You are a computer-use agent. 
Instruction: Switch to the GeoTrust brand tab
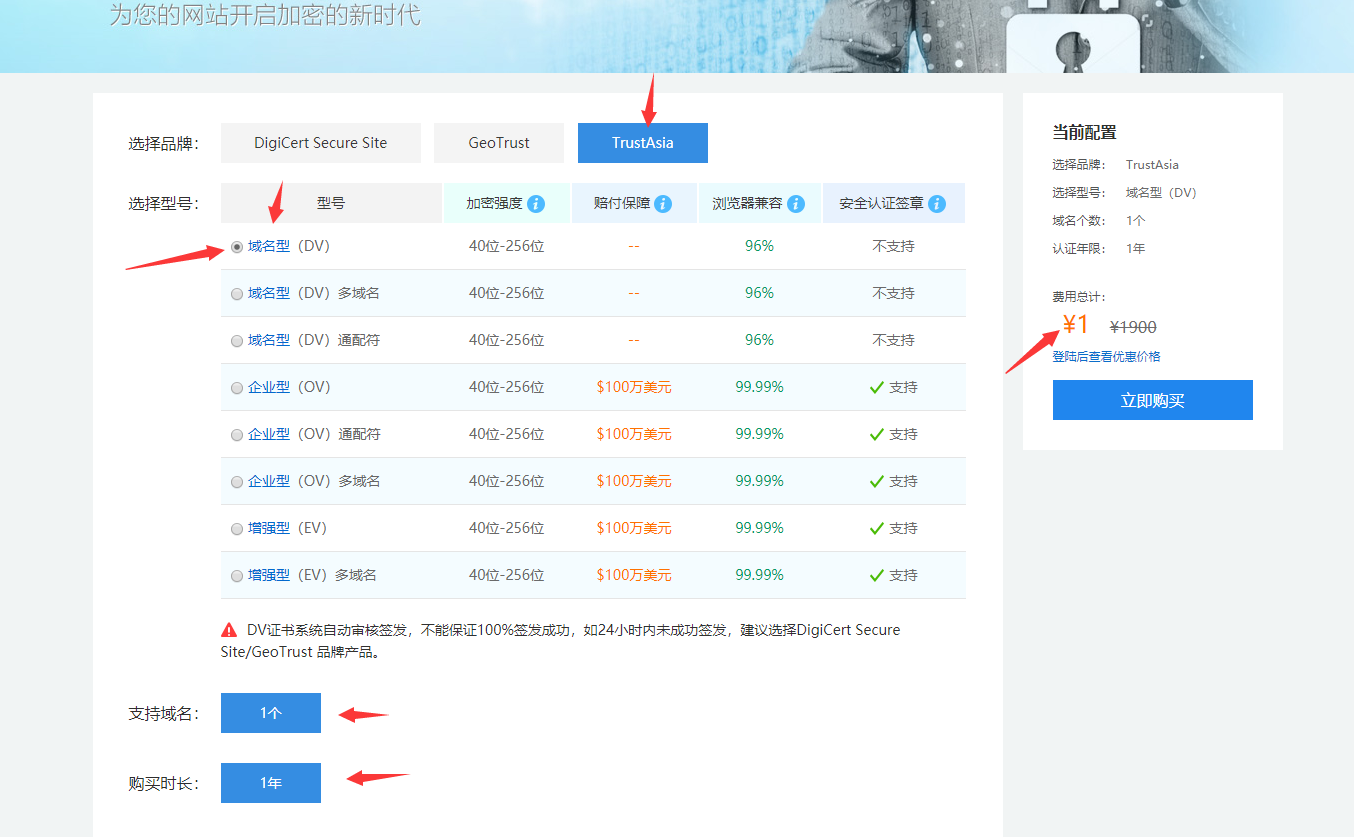click(499, 143)
